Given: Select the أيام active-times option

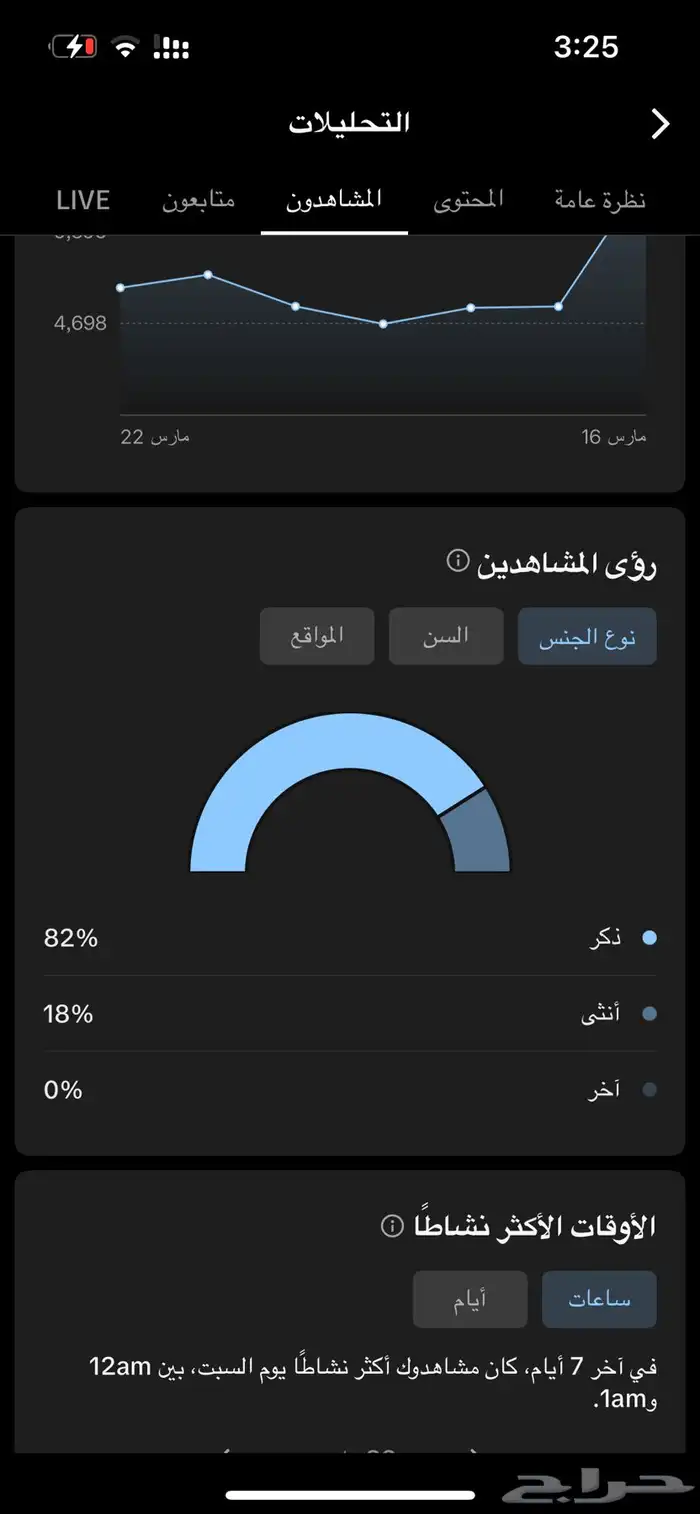Looking at the screenshot, I should (470, 1299).
